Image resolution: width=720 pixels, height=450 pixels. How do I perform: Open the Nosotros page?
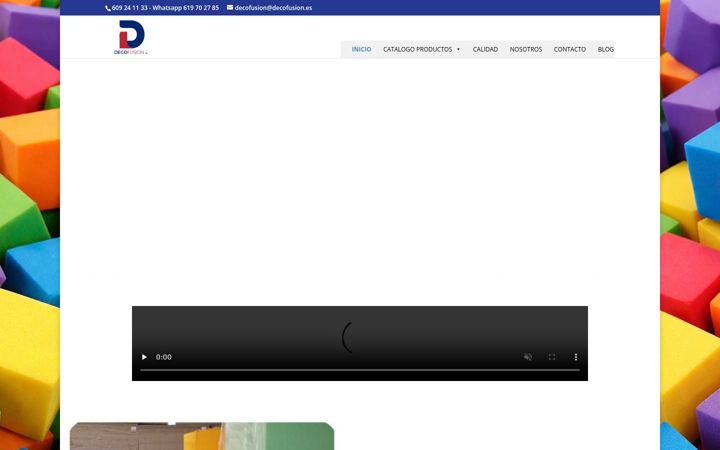[x=526, y=49]
